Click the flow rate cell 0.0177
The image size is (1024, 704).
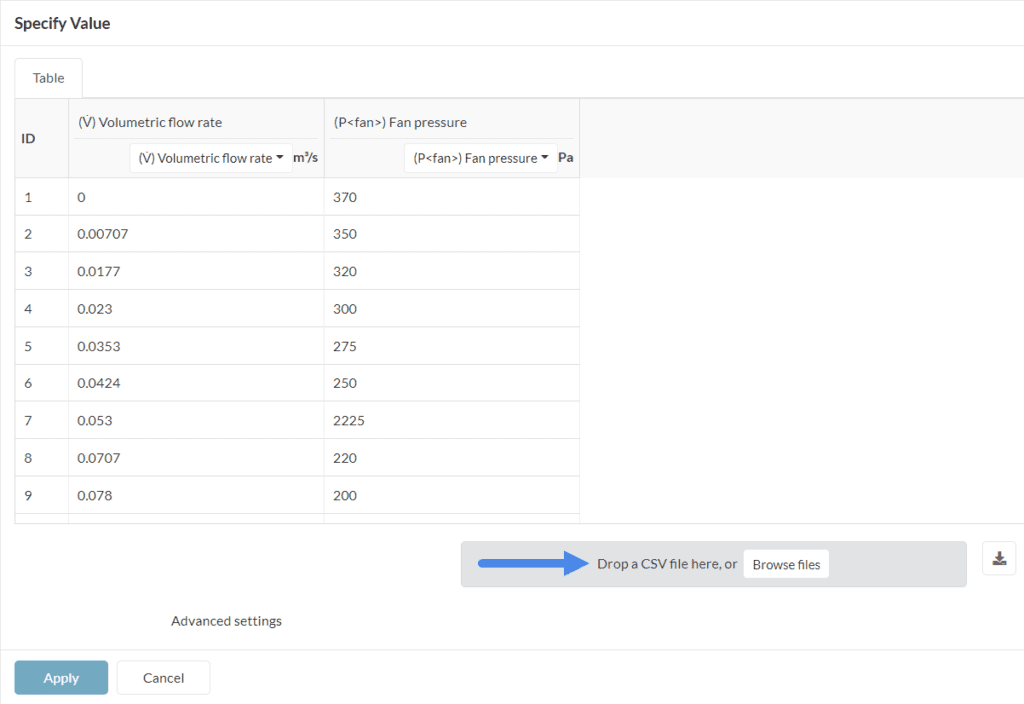point(196,271)
